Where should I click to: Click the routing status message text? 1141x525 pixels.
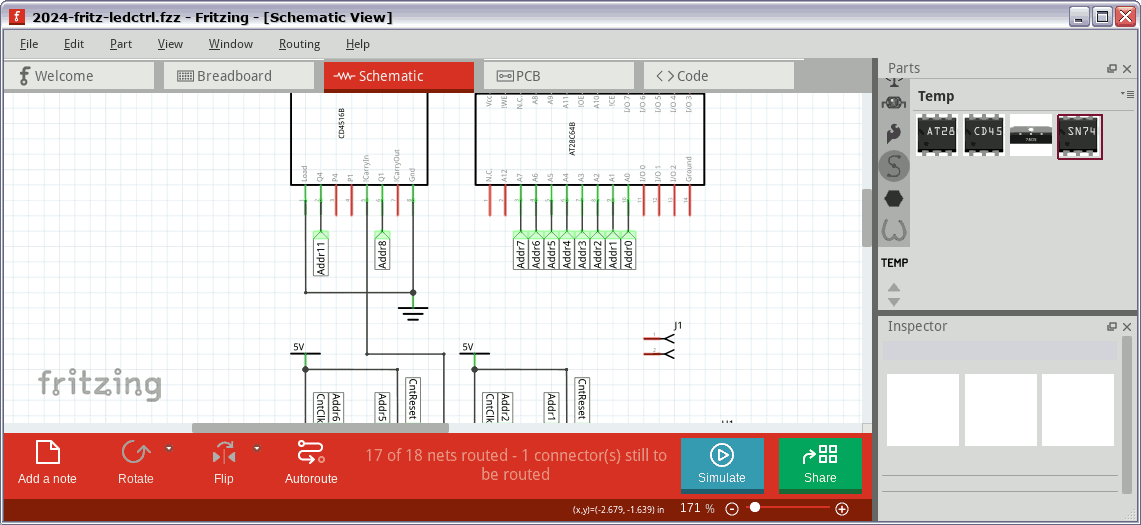point(515,465)
